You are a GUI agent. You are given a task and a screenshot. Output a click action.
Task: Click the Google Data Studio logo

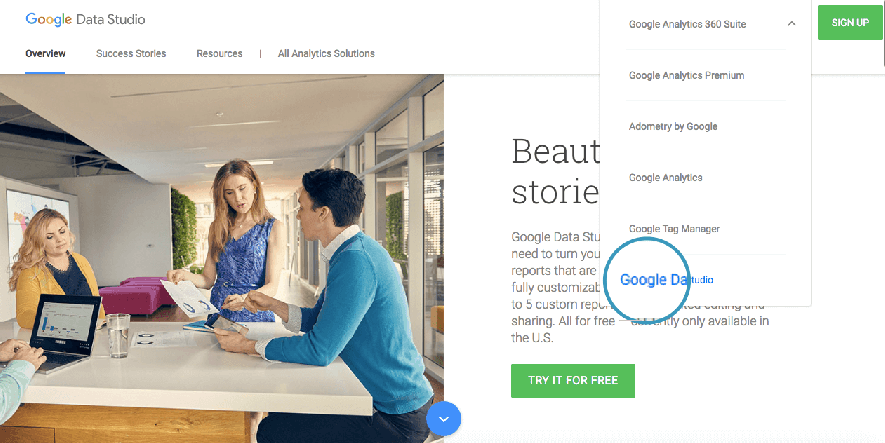(85, 20)
